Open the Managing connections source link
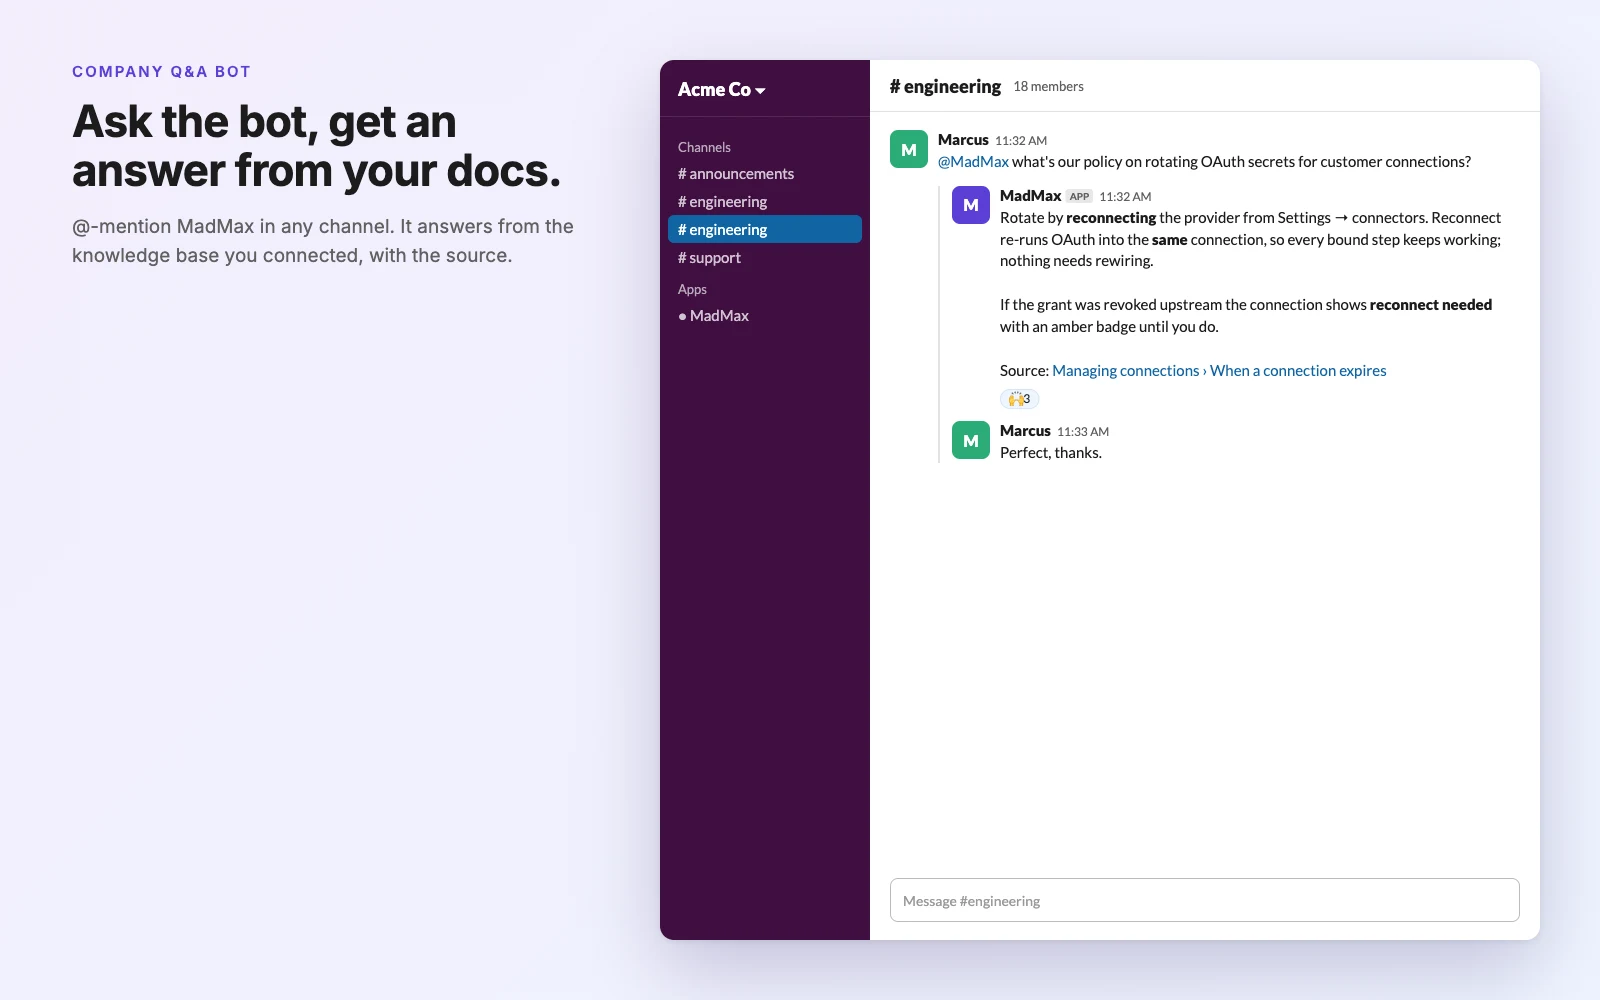 tap(1219, 371)
